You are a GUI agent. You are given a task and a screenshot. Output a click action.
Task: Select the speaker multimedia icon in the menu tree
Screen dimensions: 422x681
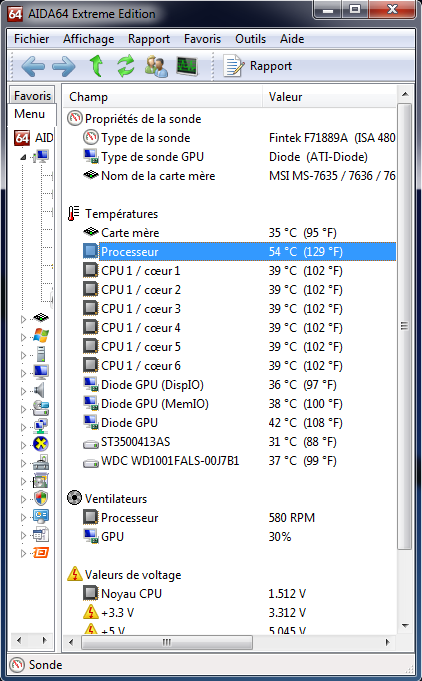click(40, 390)
